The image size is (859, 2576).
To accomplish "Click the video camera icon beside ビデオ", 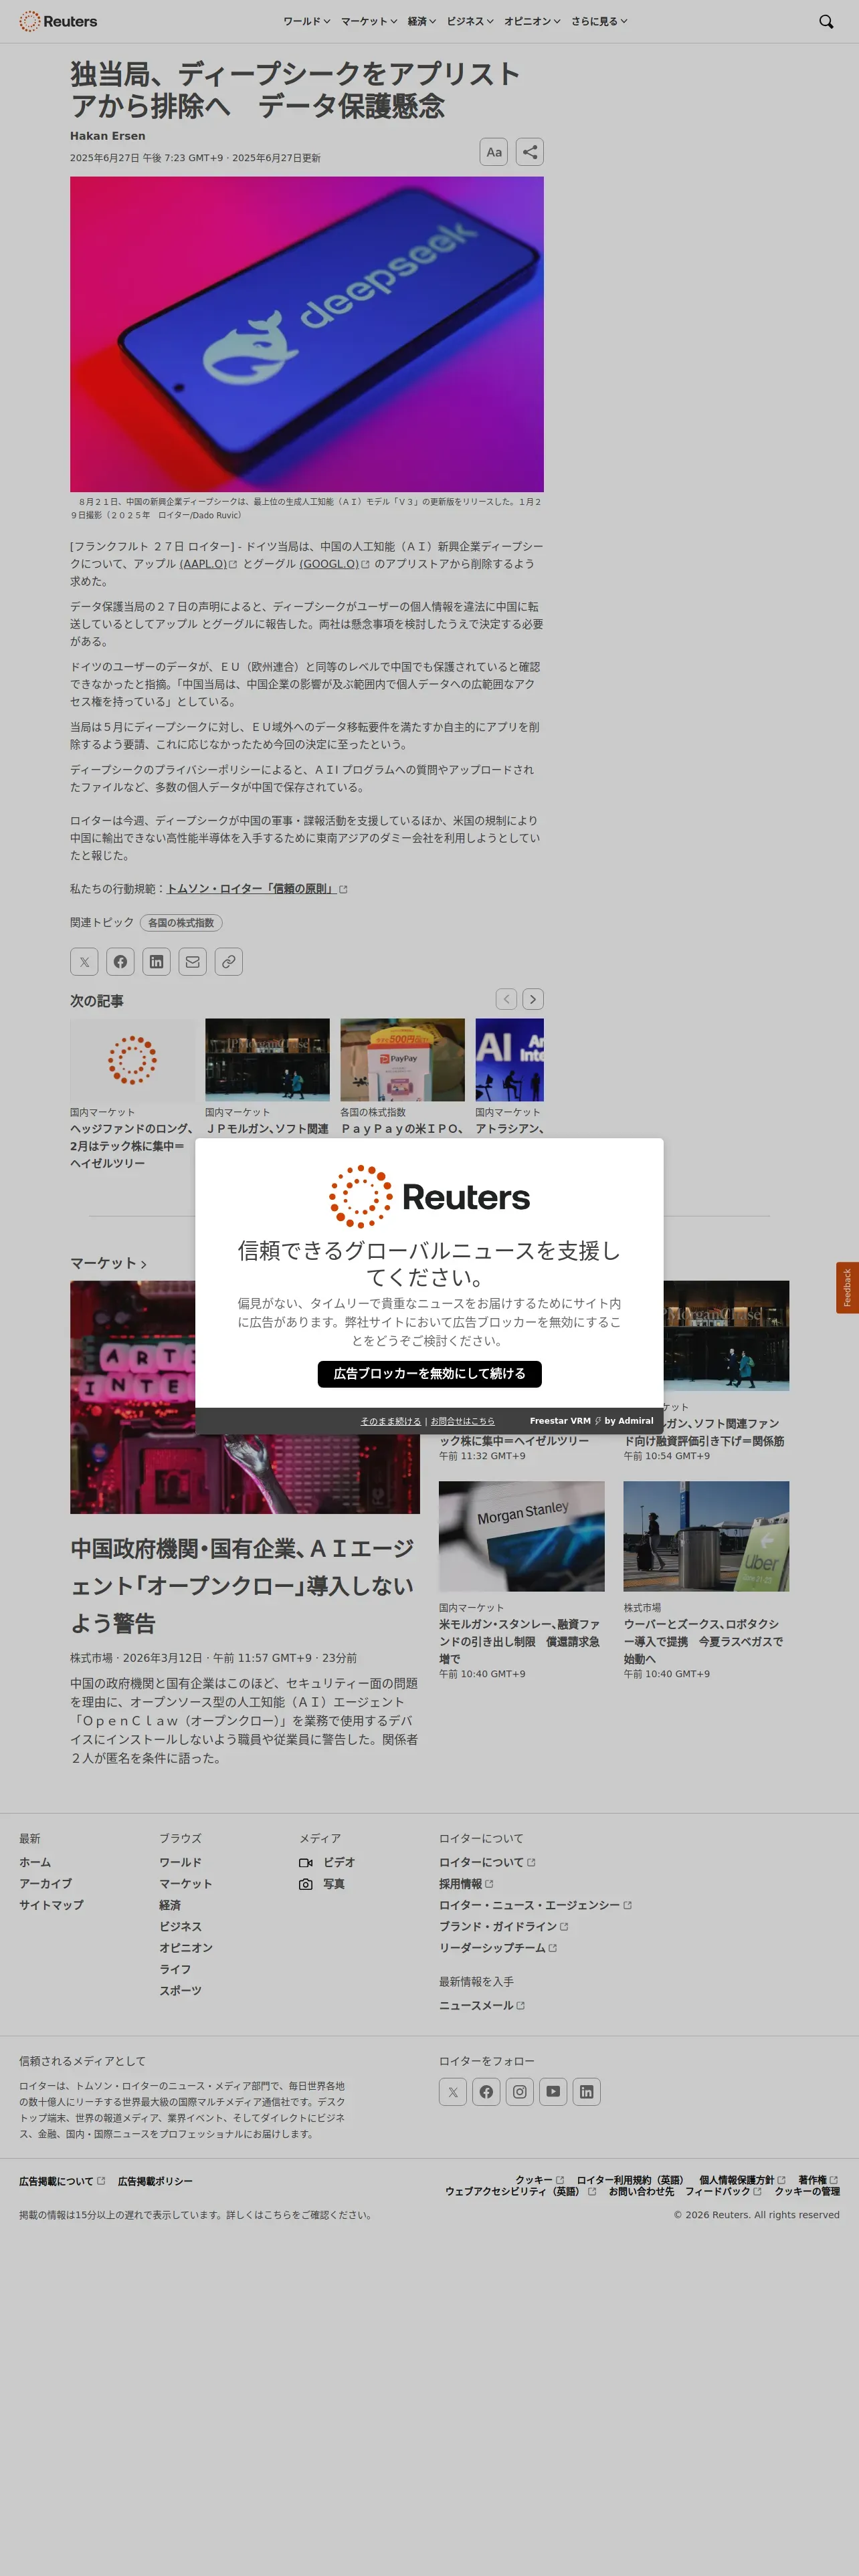I will click(x=306, y=1862).
